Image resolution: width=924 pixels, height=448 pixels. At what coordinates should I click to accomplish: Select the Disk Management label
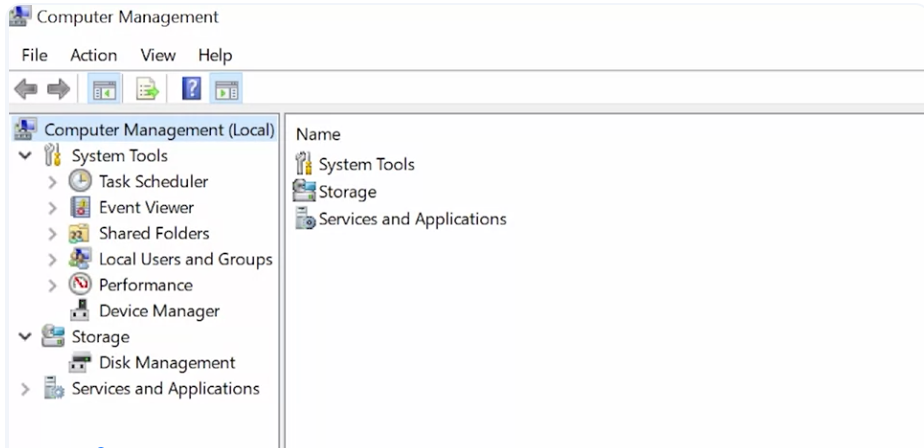pyautogui.click(x=167, y=363)
